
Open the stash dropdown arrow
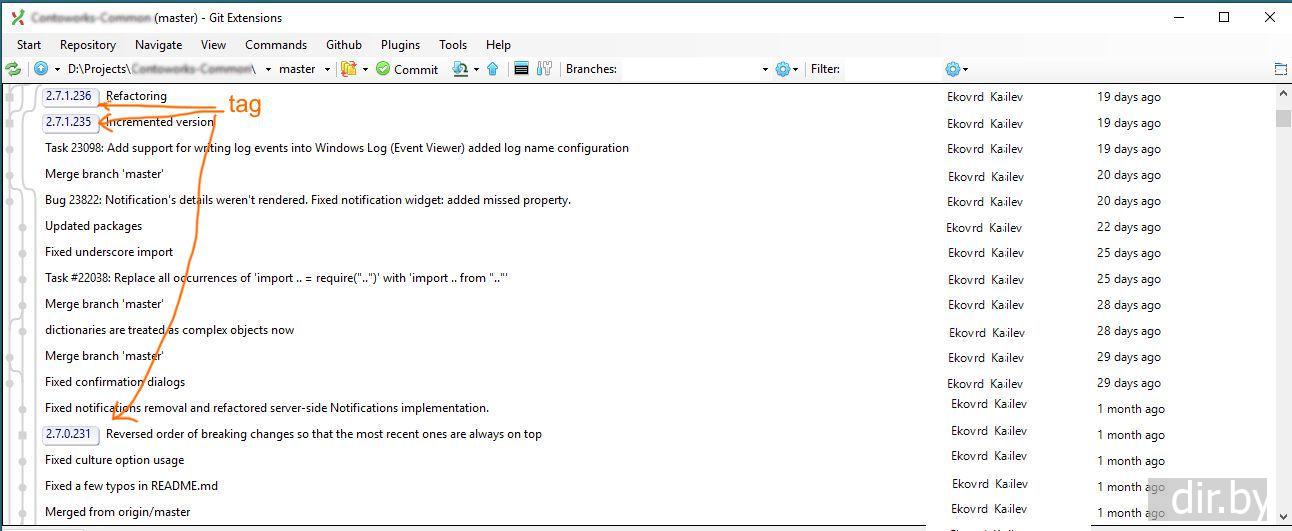coord(366,70)
